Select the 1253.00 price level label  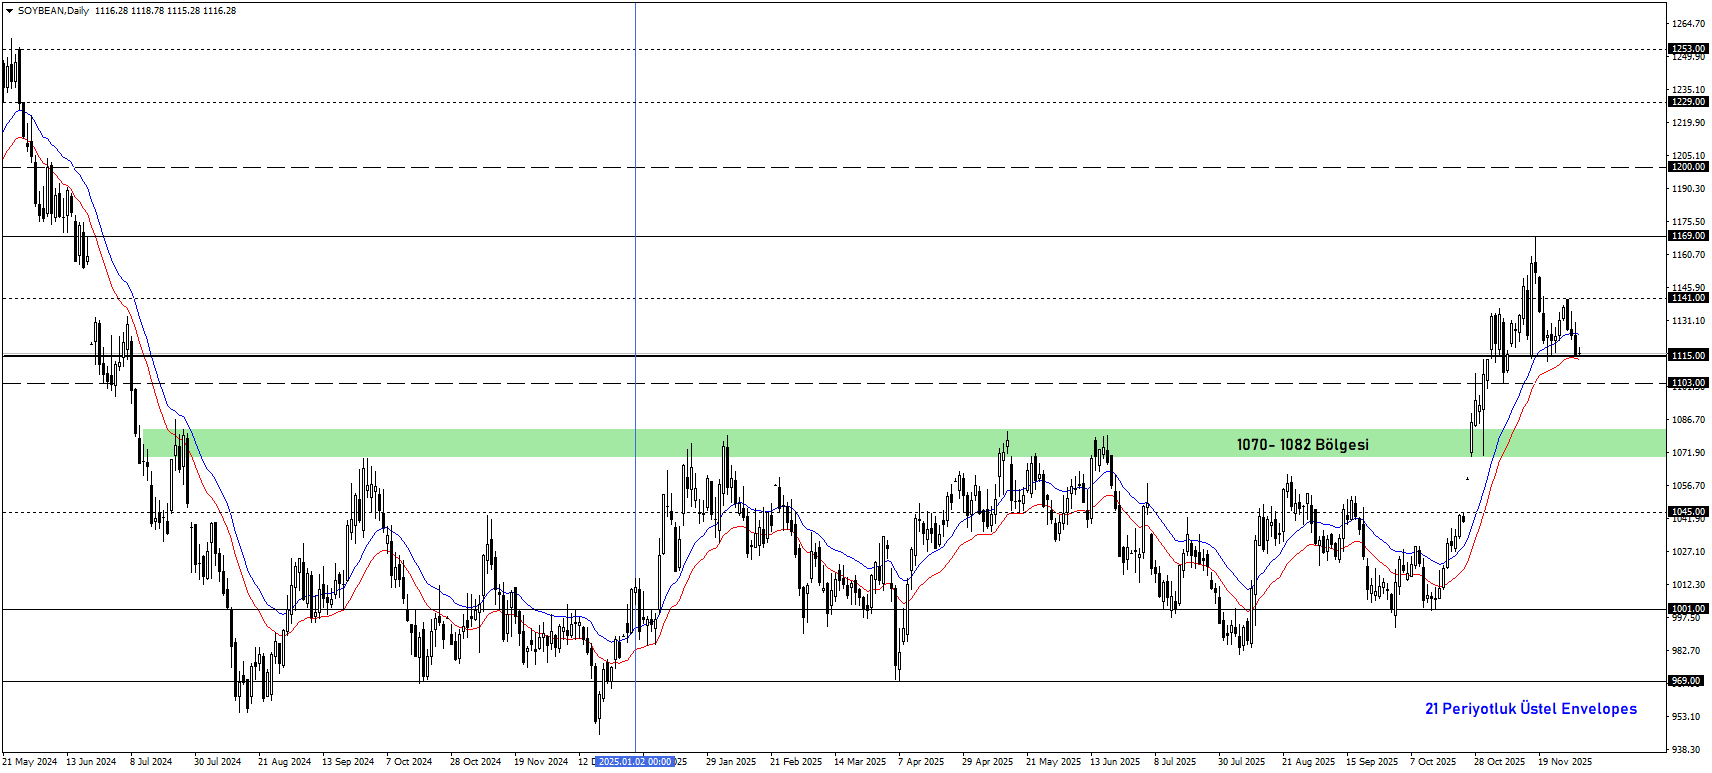[x=1688, y=49]
